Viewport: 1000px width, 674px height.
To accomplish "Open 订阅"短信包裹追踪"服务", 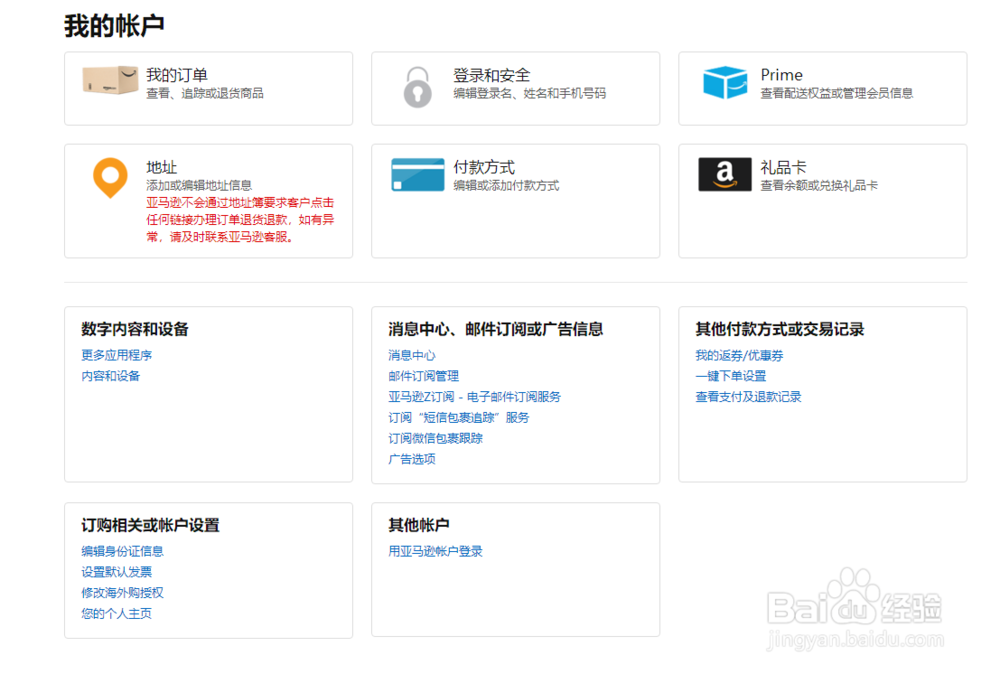I will coord(457,417).
